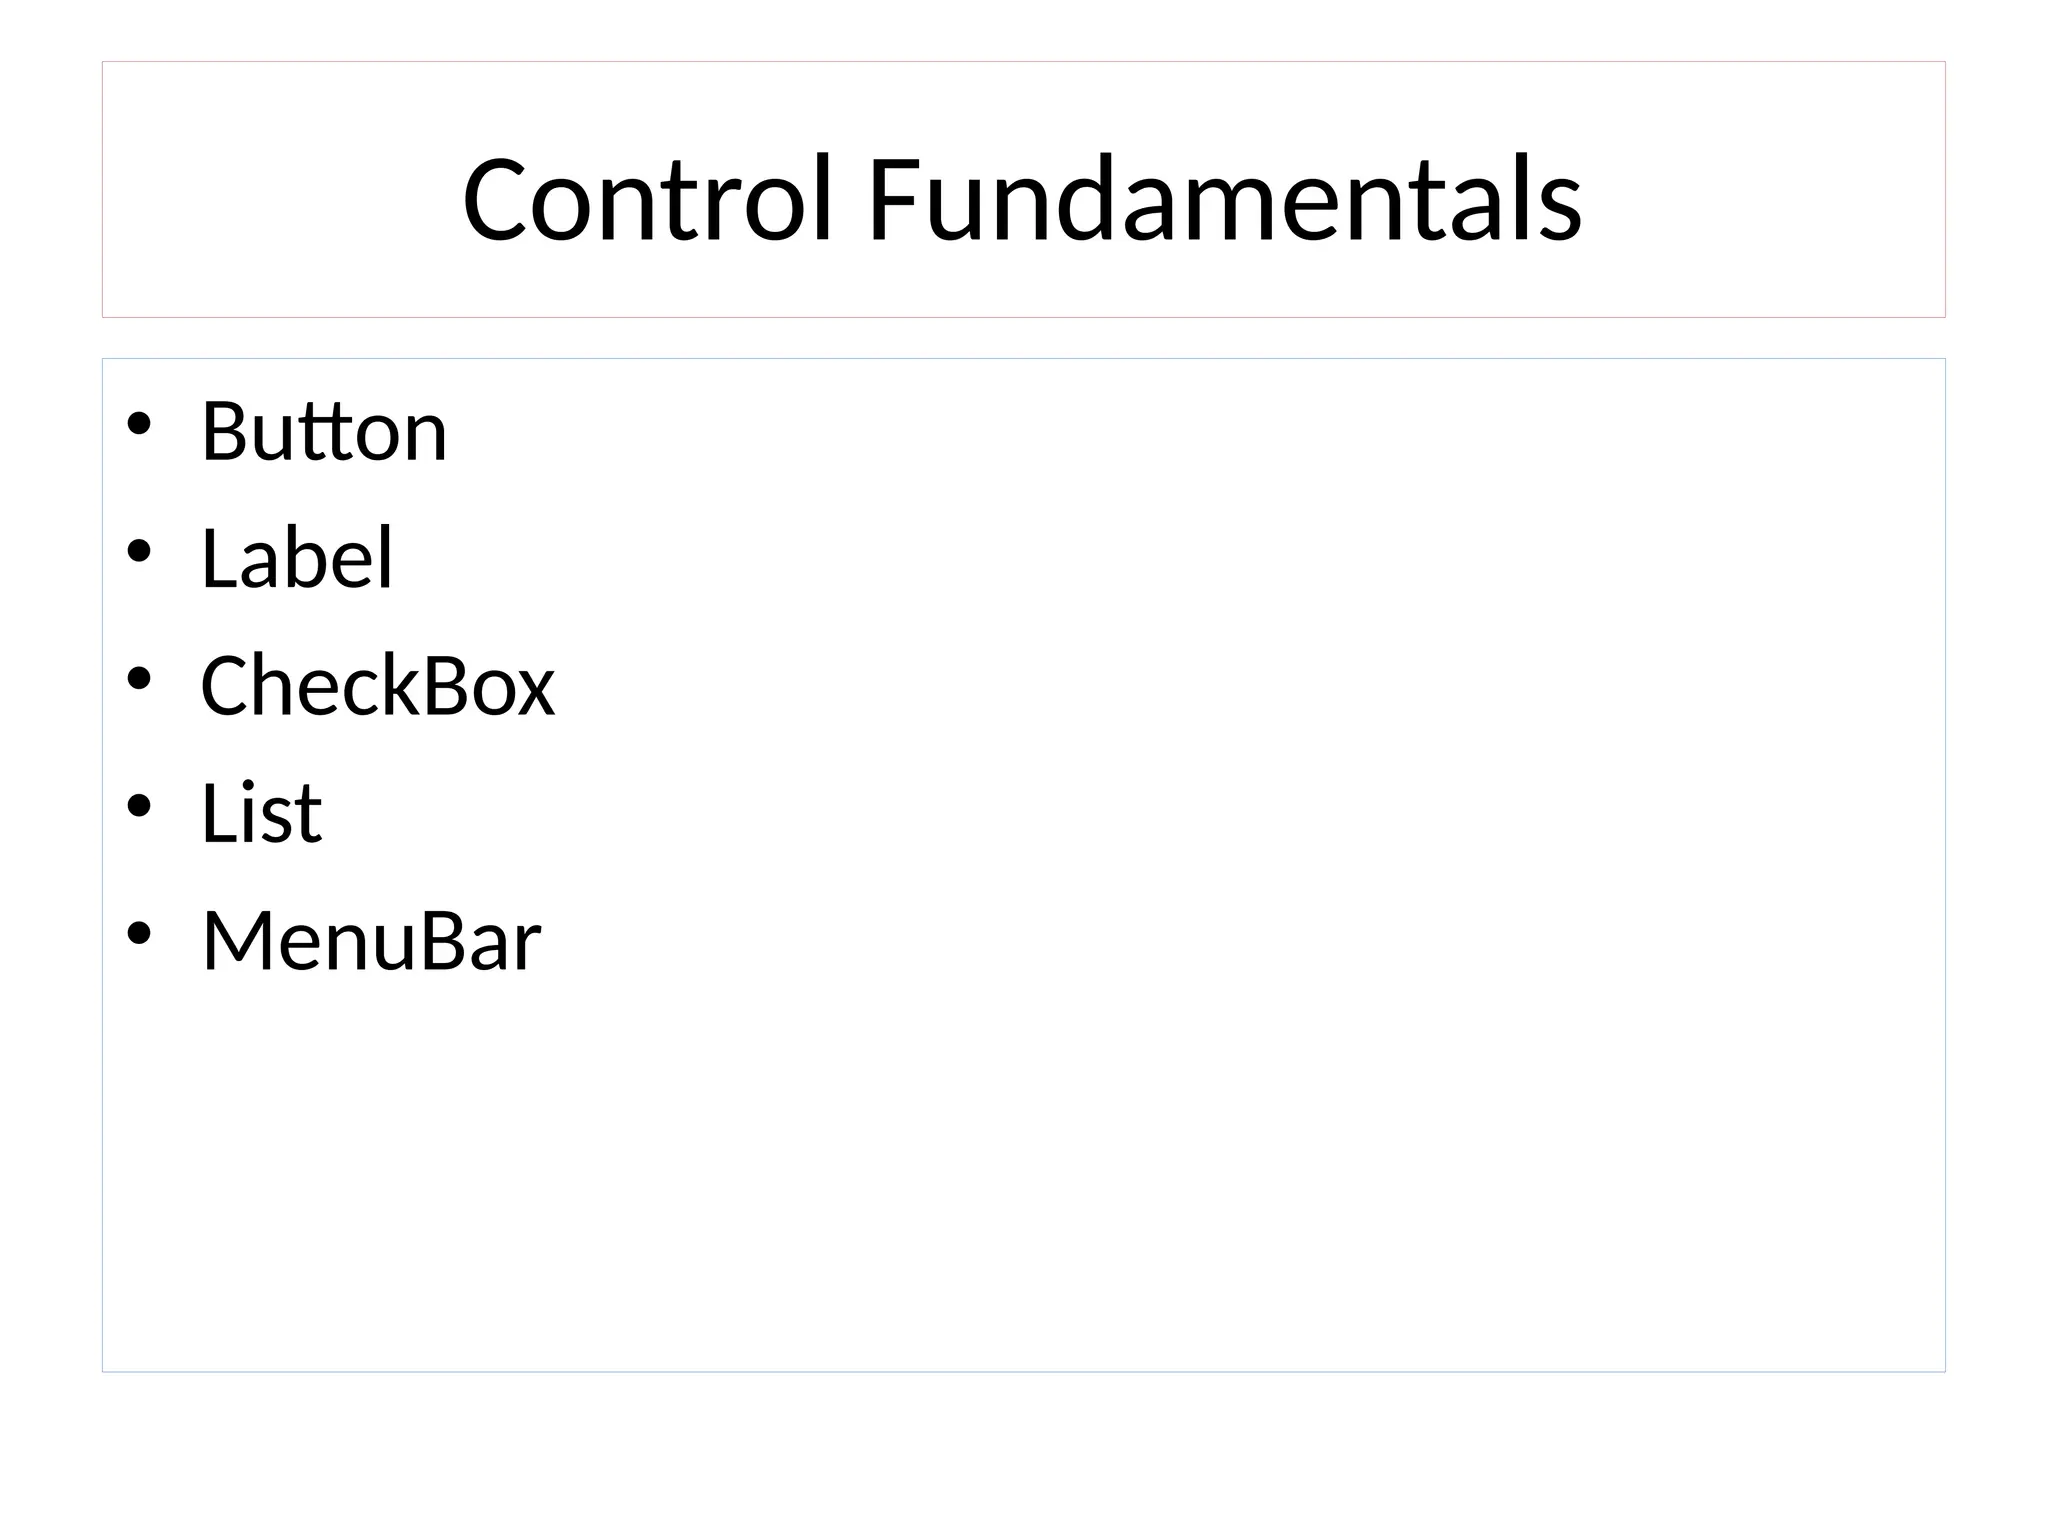
Task: Select the "List" bullet item text
Action: [x=261, y=813]
